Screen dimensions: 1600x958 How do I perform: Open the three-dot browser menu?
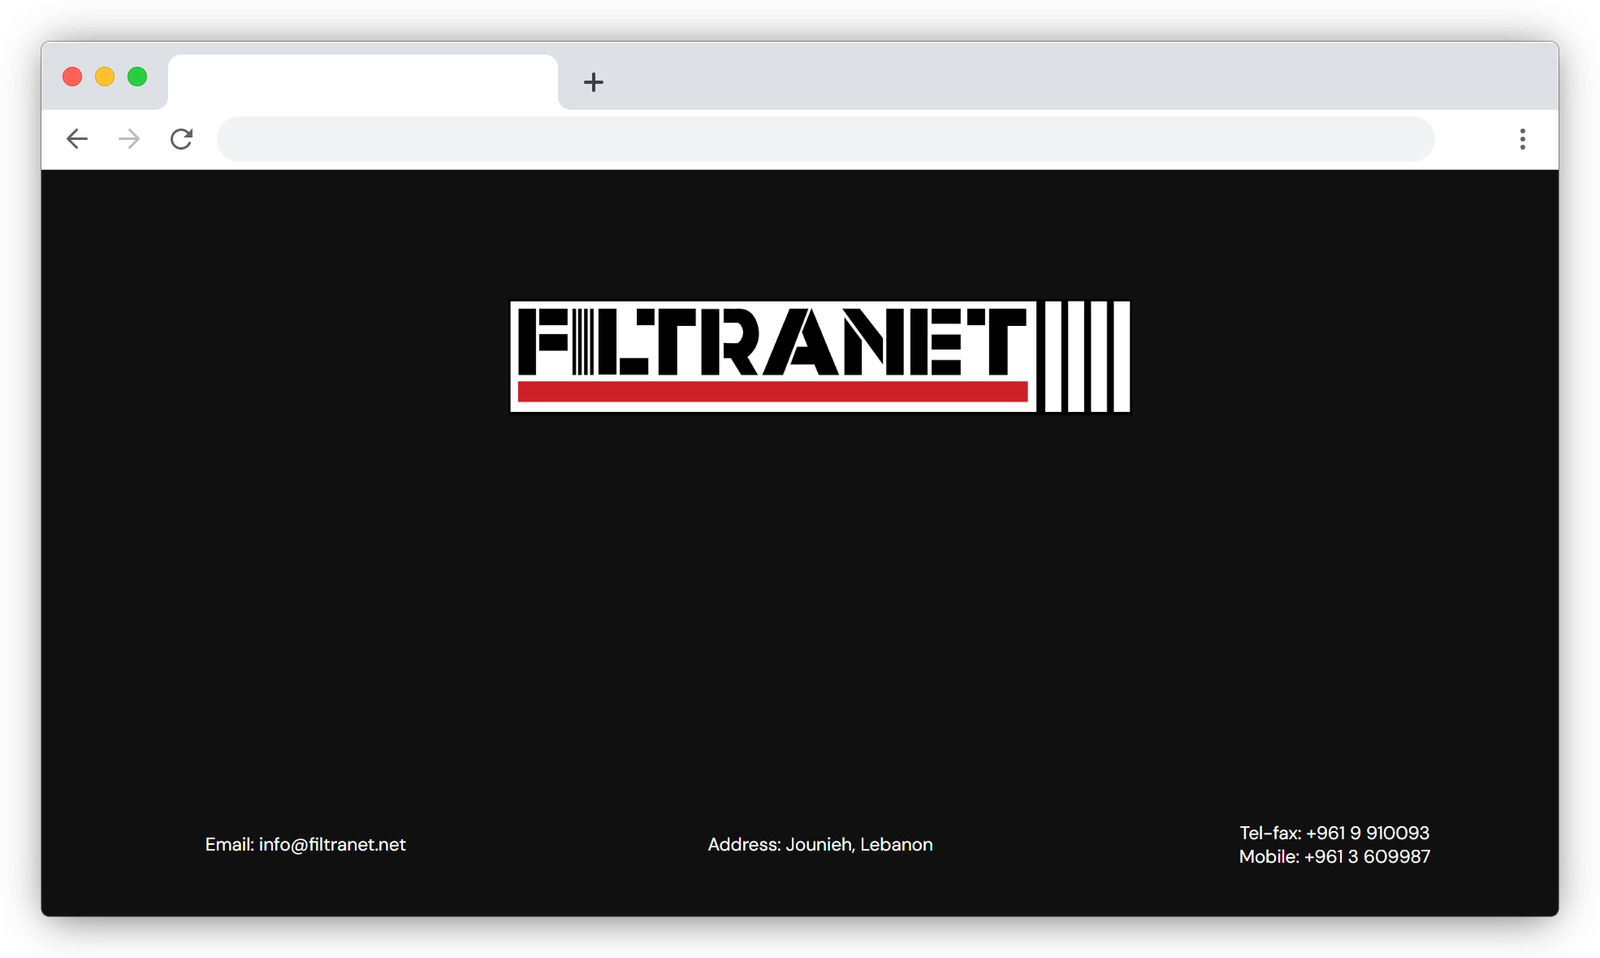pos(1522,139)
